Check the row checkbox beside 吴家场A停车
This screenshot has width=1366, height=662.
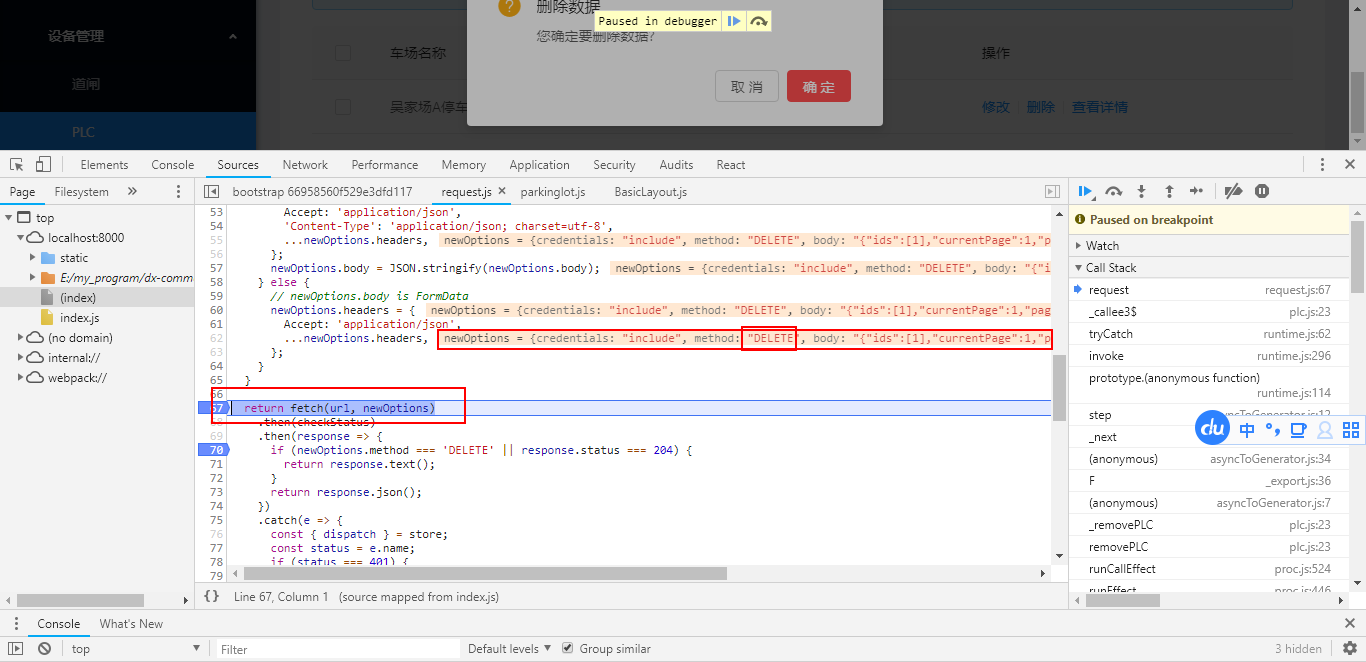pos(343,107)
